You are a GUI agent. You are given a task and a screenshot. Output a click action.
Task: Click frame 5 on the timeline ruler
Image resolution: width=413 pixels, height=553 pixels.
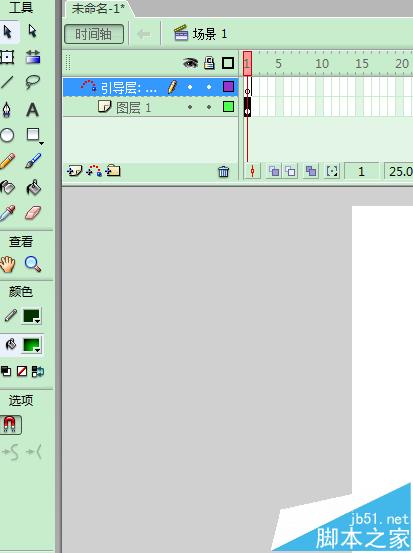click(x=278, y=63)
